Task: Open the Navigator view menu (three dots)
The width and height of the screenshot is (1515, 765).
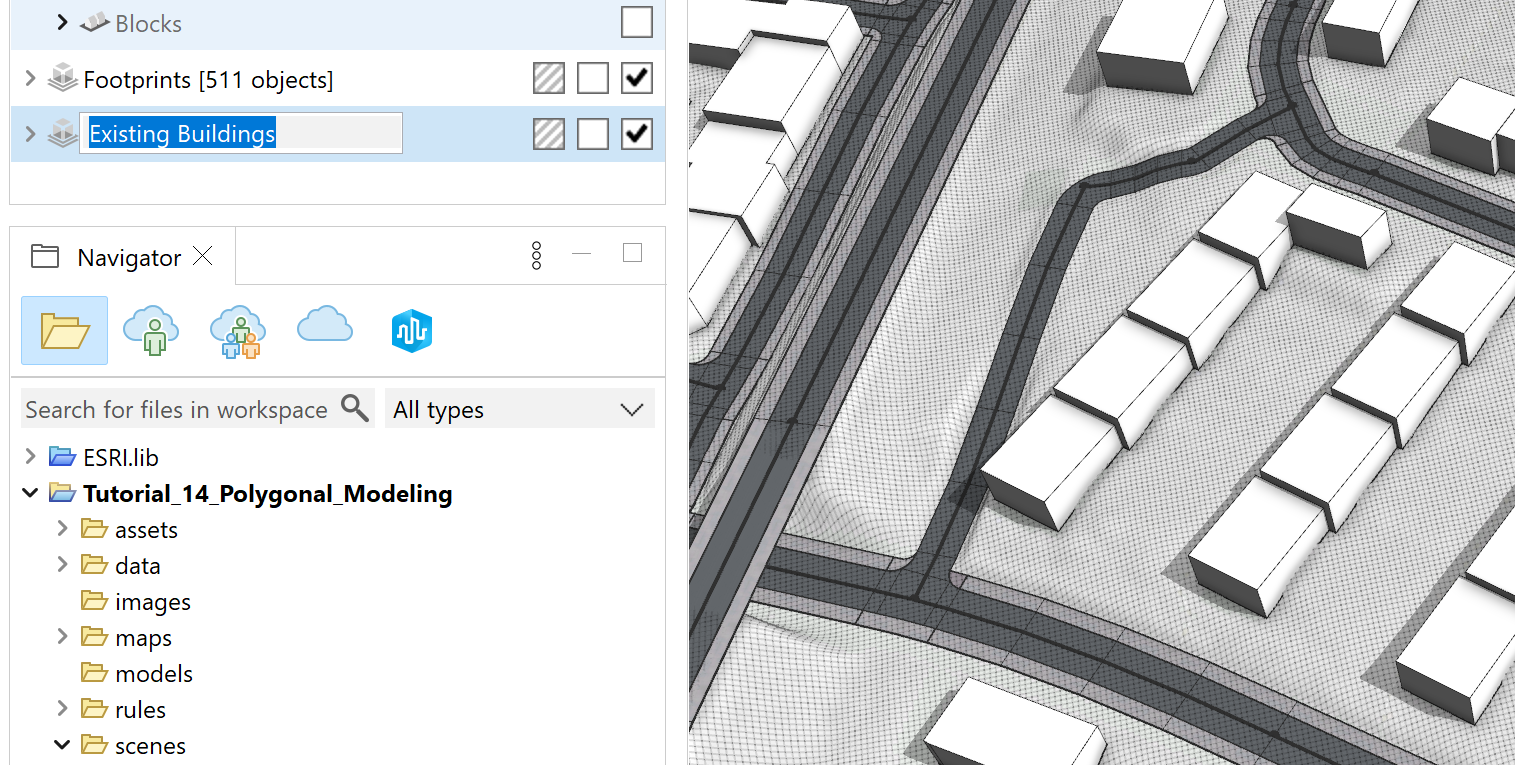Action: click(536, 255)
